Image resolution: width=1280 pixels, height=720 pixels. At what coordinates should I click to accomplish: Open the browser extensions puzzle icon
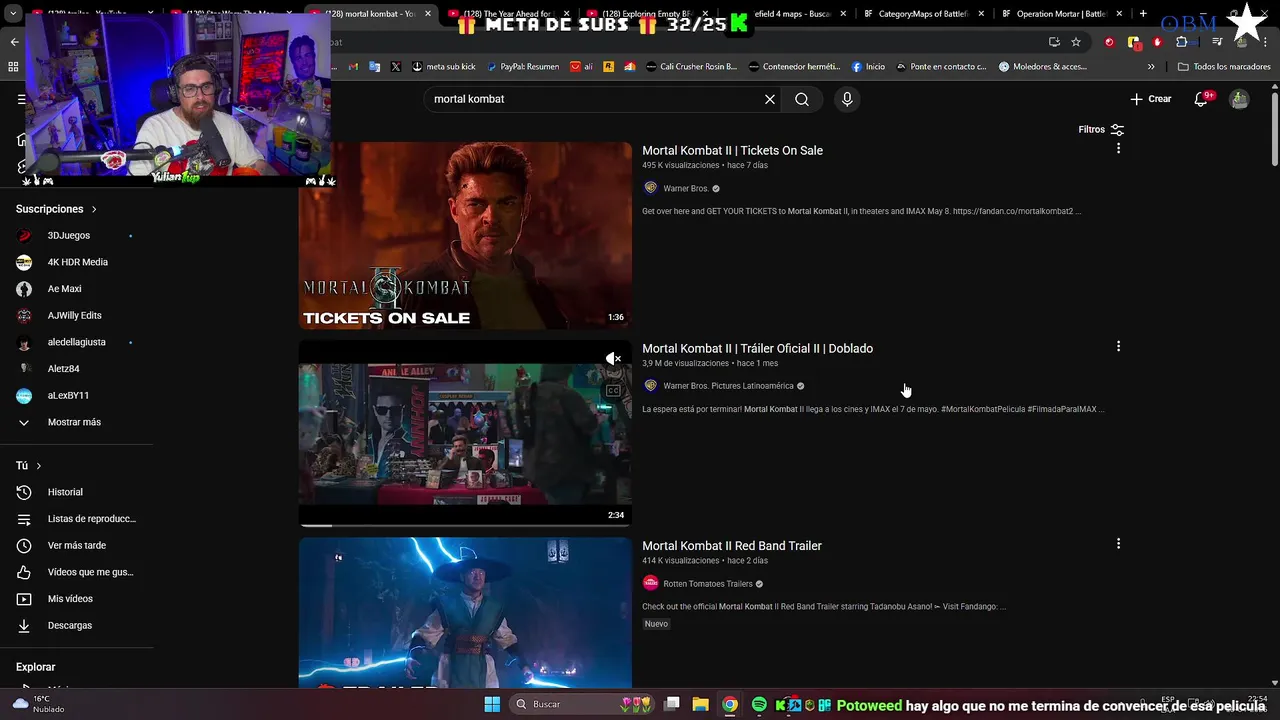[x=1182, y=42]
